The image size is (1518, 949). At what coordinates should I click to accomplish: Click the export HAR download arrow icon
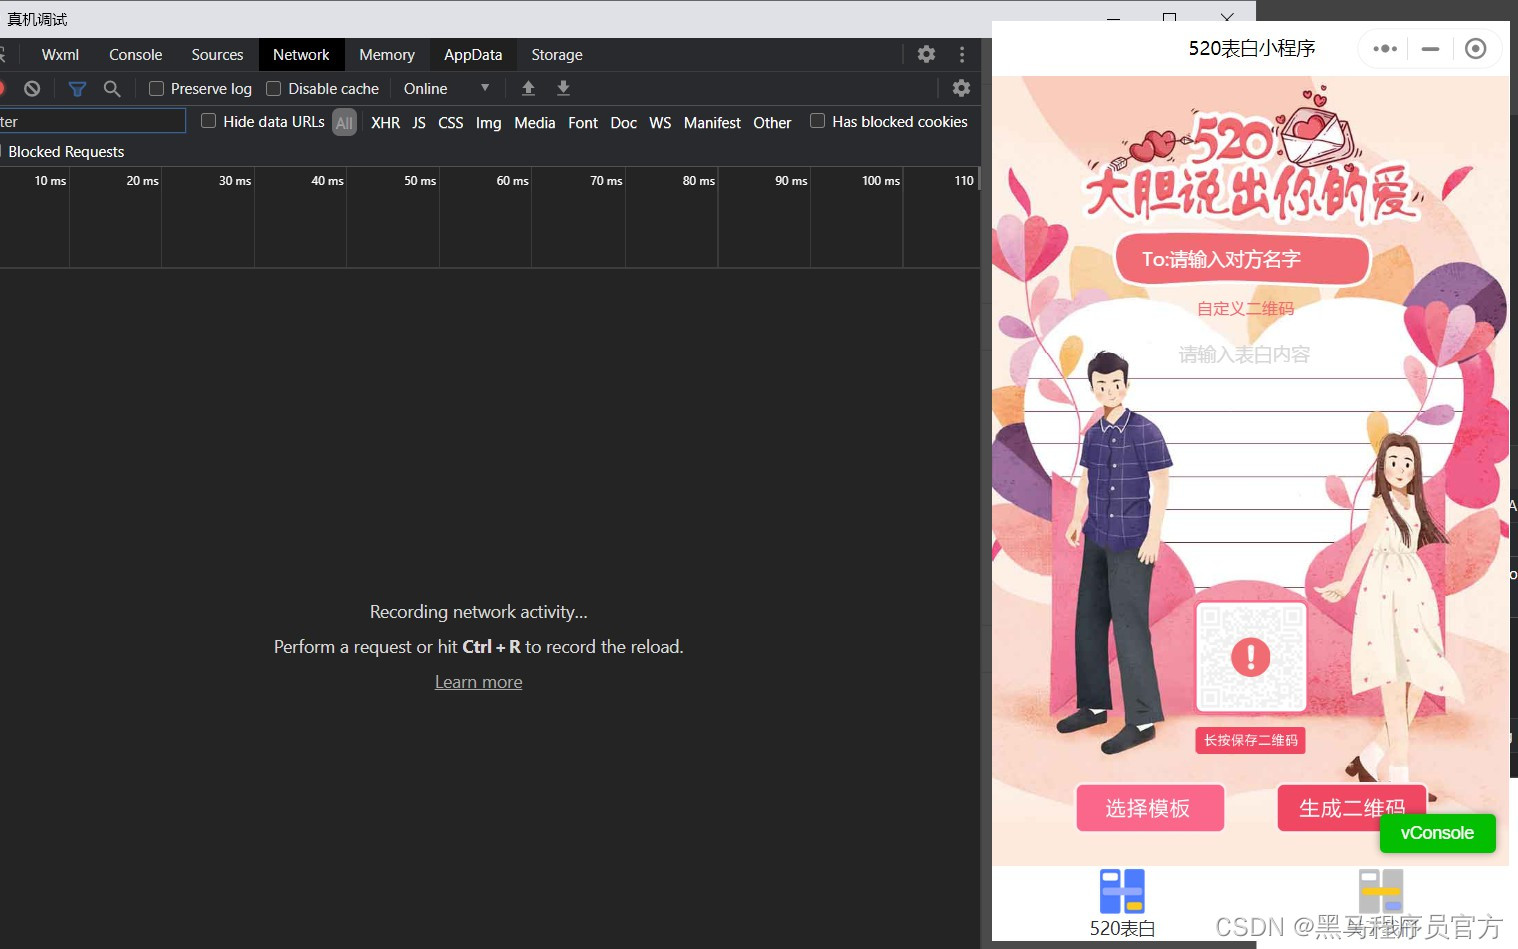point(563,88)
